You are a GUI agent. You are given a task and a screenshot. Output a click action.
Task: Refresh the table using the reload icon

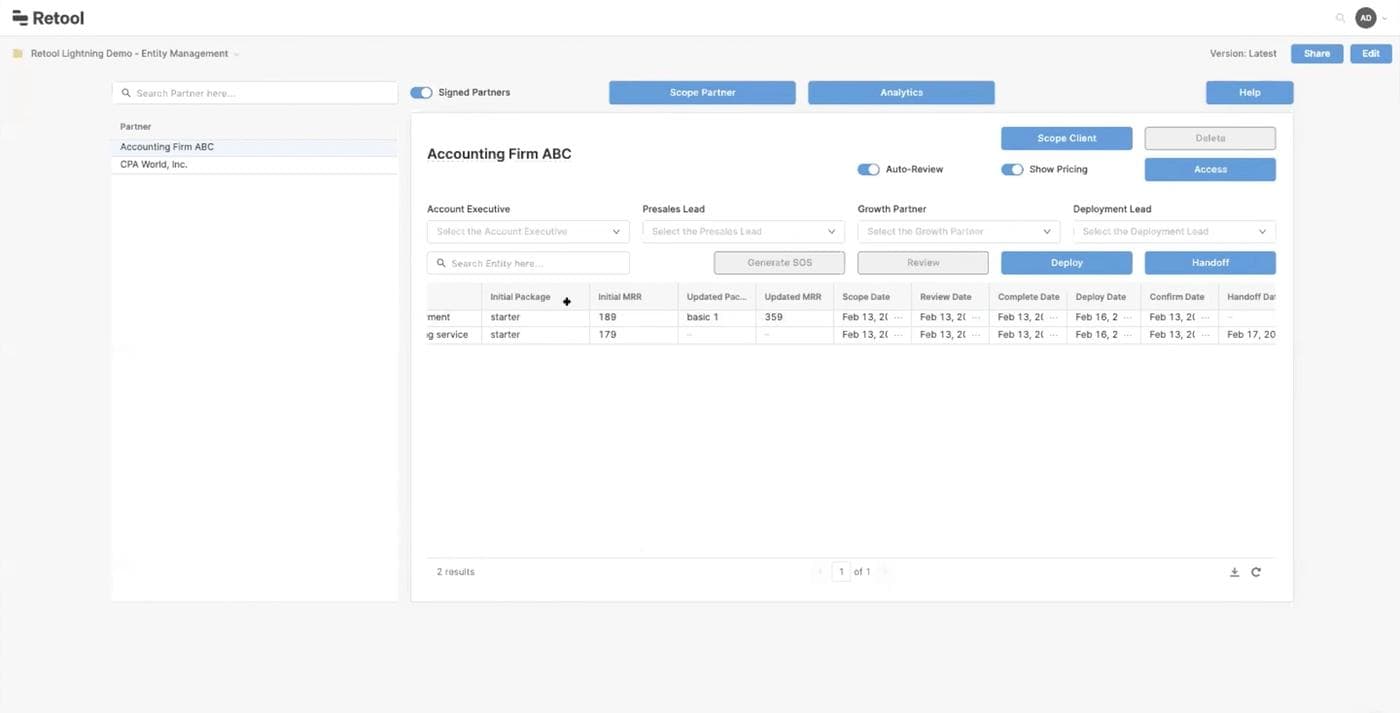pyautogui.click(x=1256, y=571)
